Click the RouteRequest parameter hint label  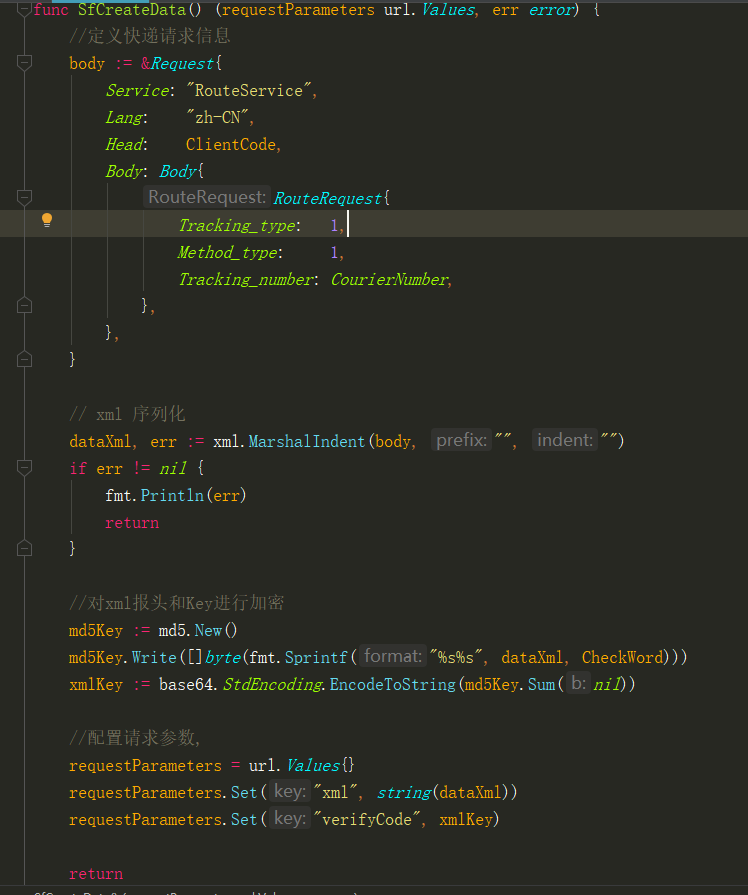[207, 197]
